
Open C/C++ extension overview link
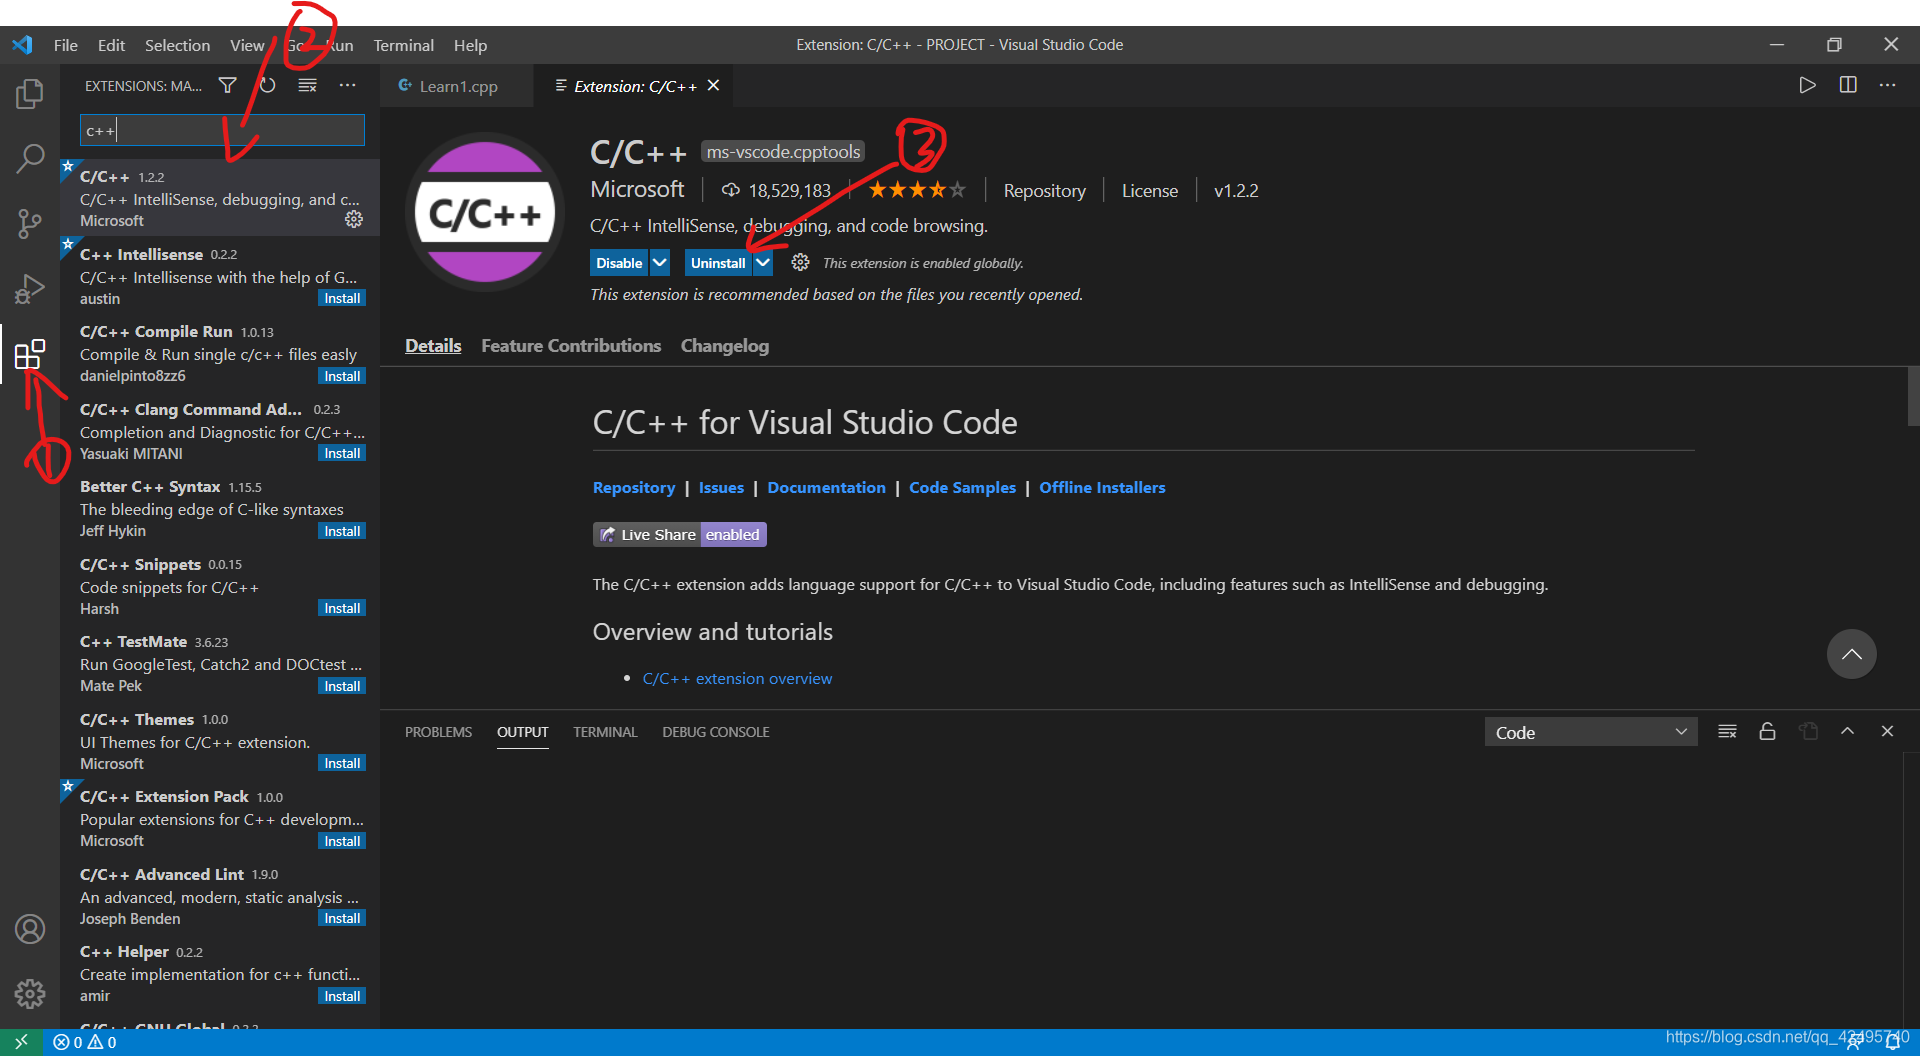point(737,678)
